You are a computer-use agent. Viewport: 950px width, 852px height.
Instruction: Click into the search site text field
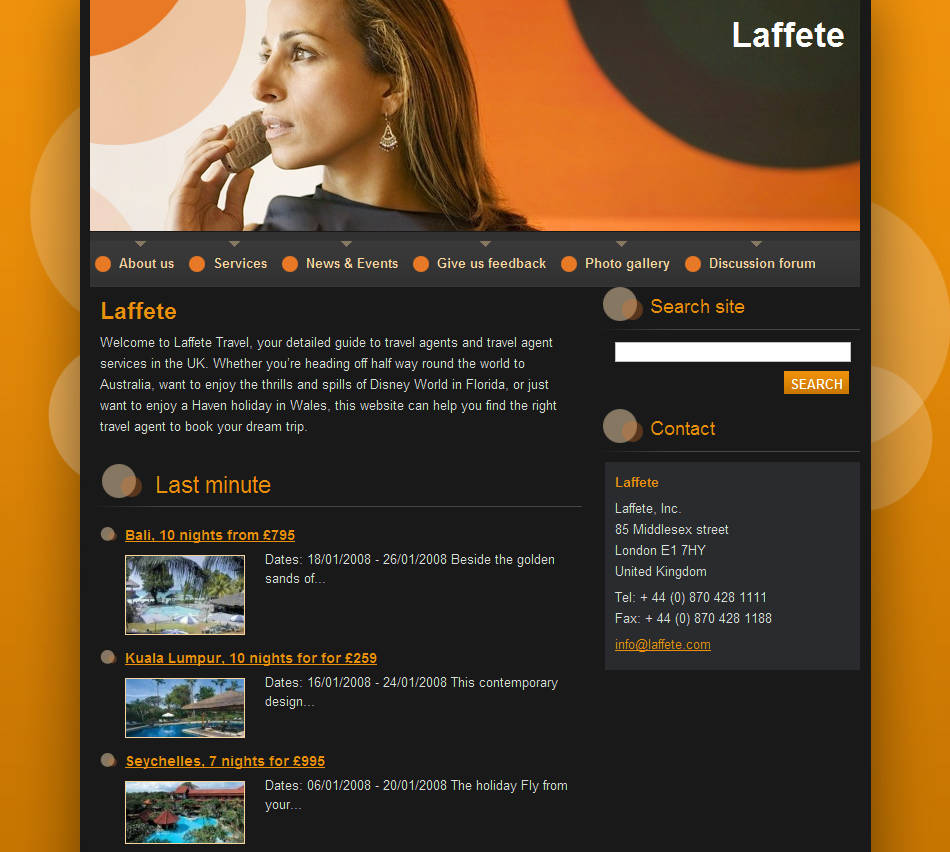732,352
